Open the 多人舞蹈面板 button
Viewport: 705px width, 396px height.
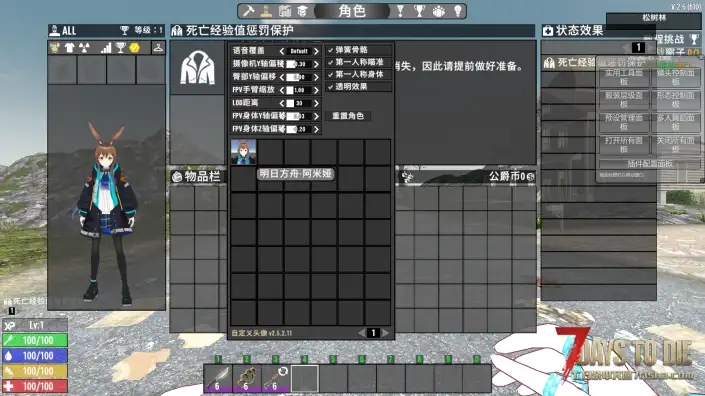click(x=675, y=122)
